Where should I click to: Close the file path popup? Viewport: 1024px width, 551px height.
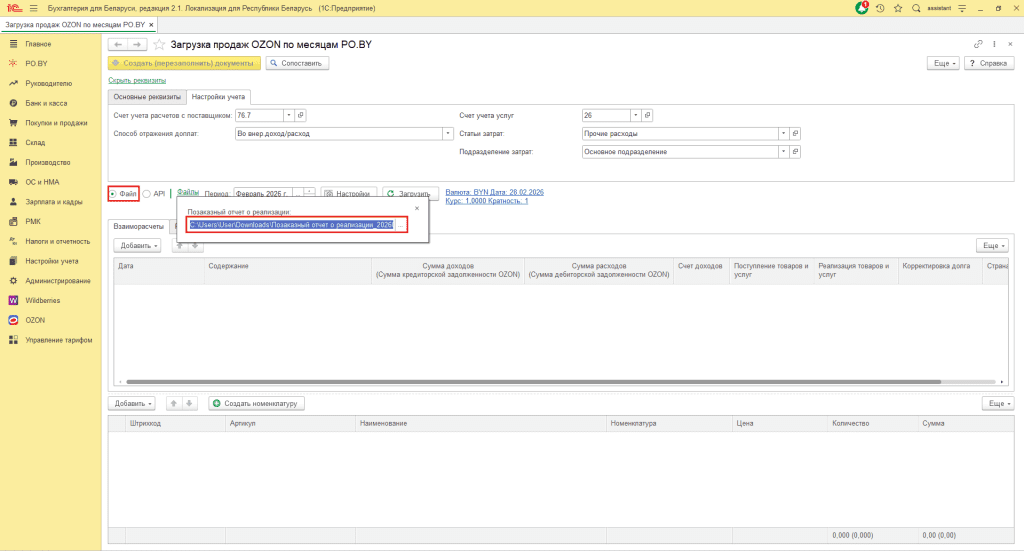(417, 208)
